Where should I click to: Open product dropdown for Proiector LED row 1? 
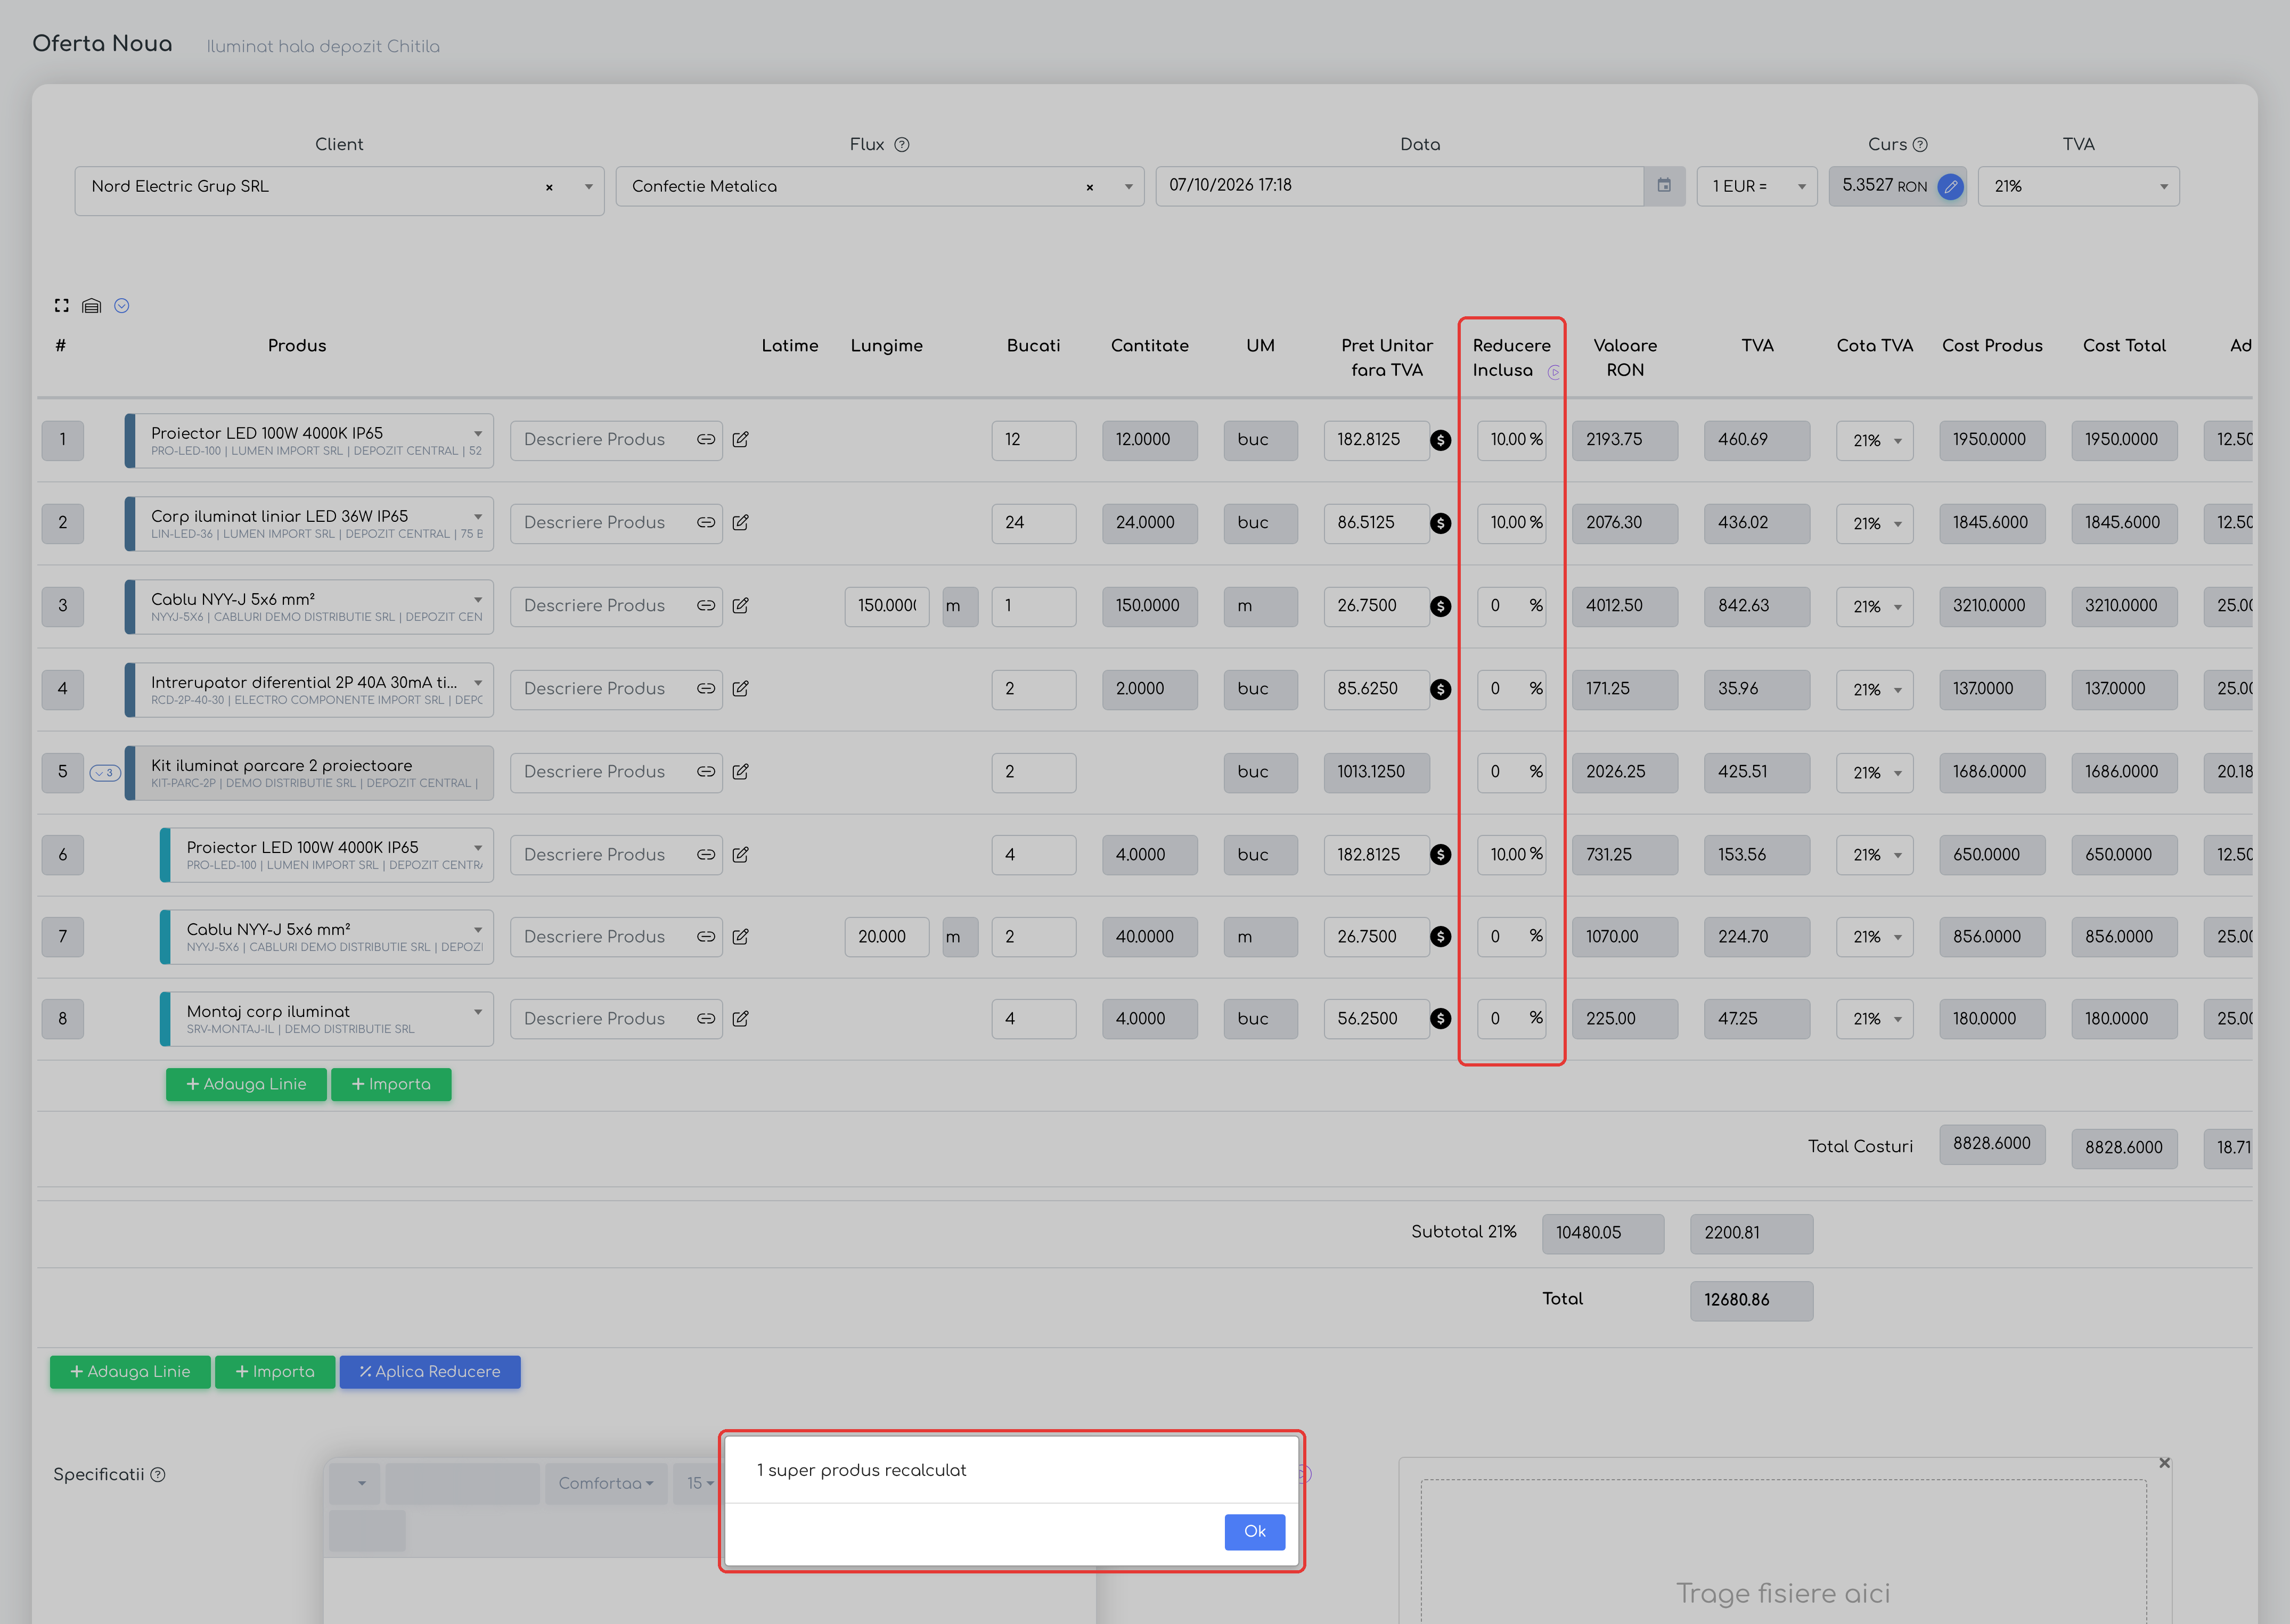(x=478, y=434)
